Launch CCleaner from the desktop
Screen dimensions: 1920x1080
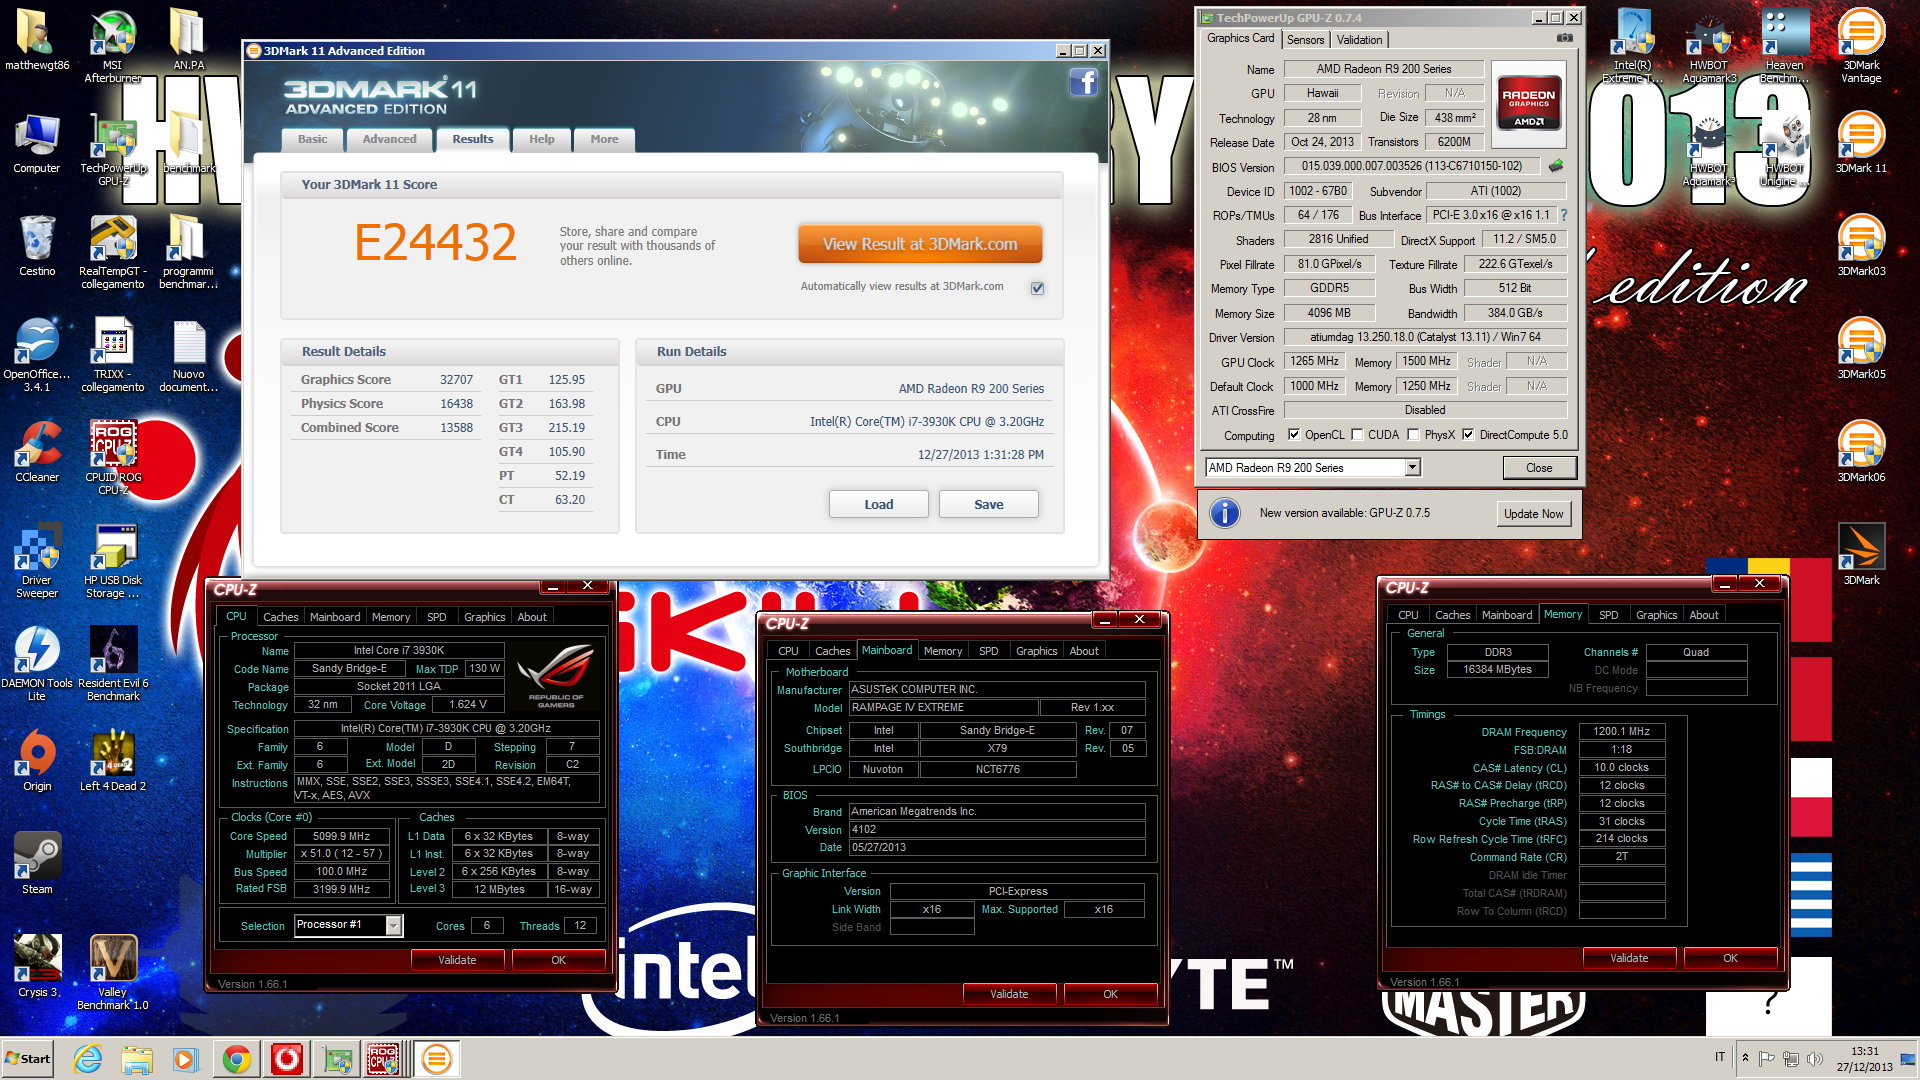click(x=37, y=452)
